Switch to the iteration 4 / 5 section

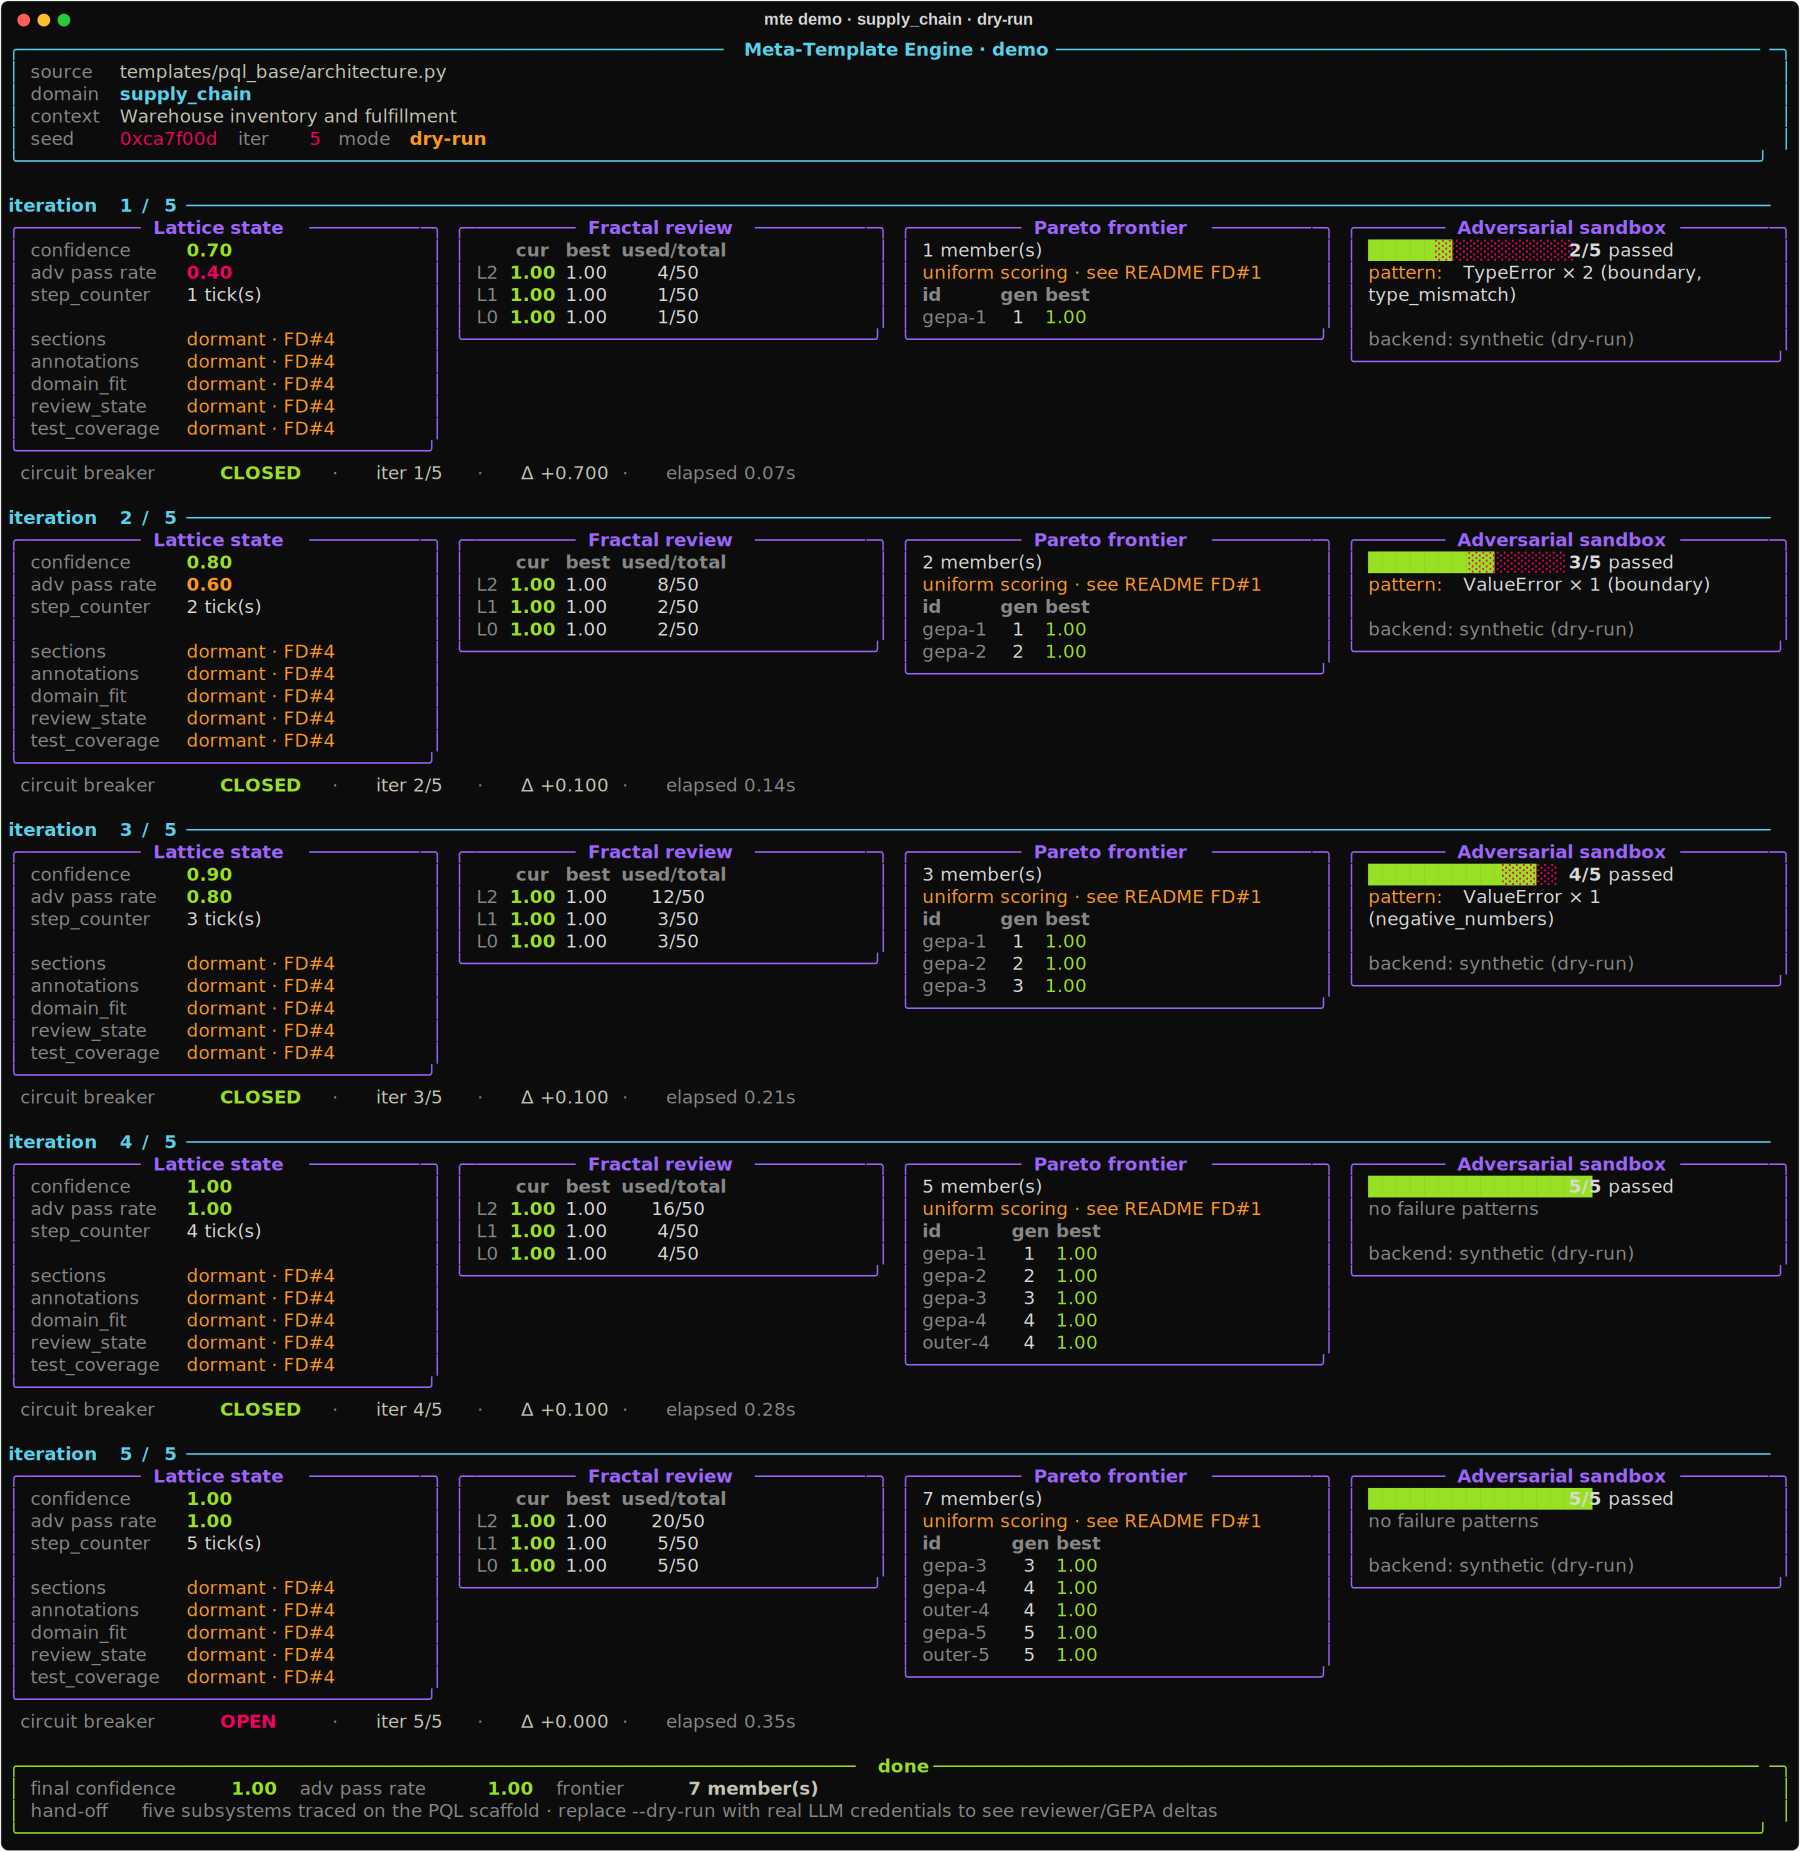pos(90,1141)
